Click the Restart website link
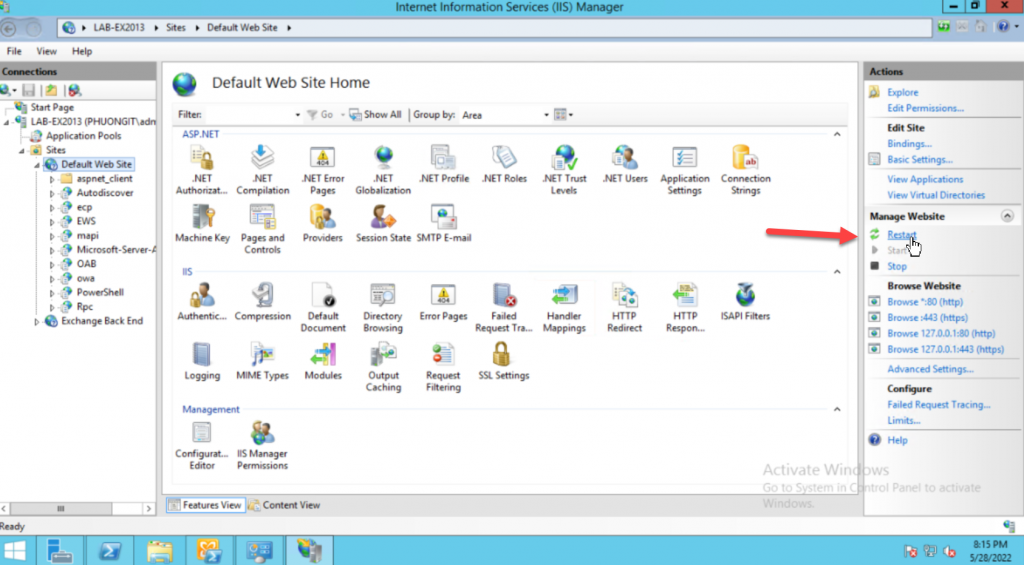 pyautogui.click(x=901, y=235)
